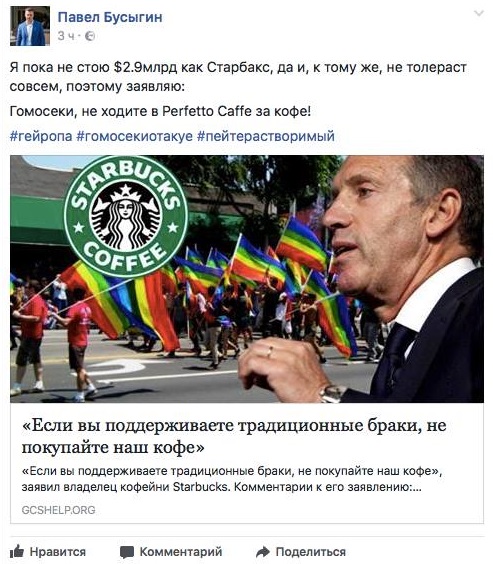This screenshot has width=493, height=564.
Task: Click the share arrow icon
Action: tap(263, 552)
